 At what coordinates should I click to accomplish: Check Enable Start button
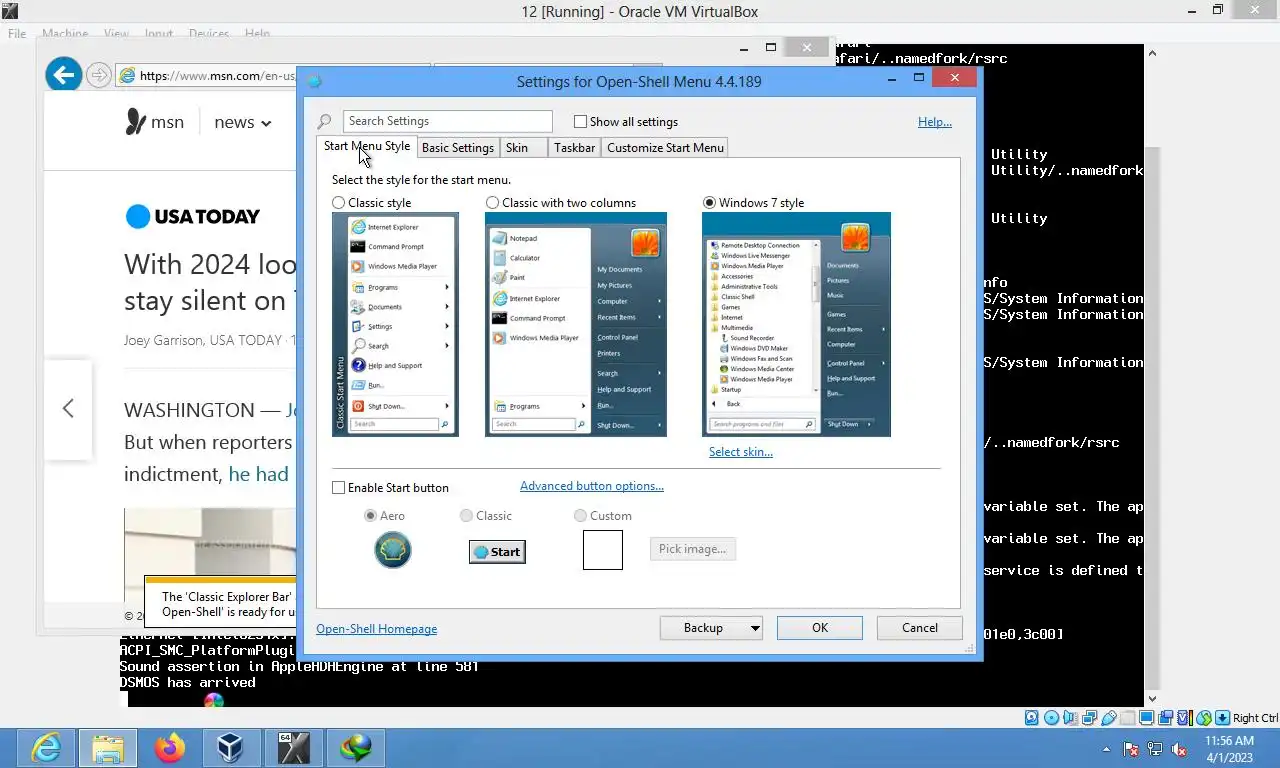point(338,488)
